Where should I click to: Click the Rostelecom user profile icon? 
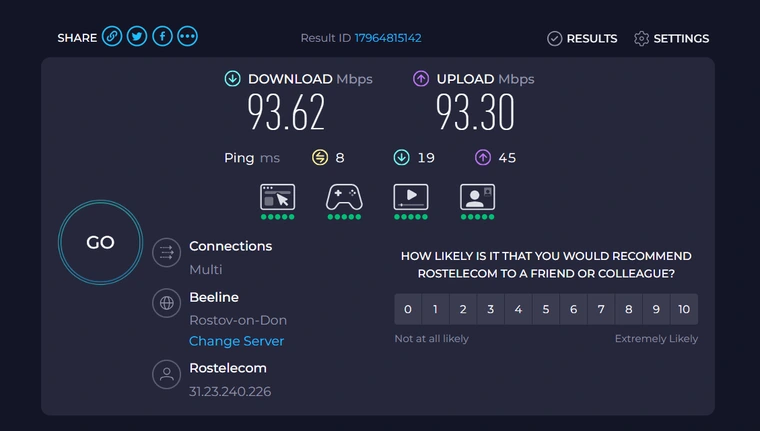(166, 375)
